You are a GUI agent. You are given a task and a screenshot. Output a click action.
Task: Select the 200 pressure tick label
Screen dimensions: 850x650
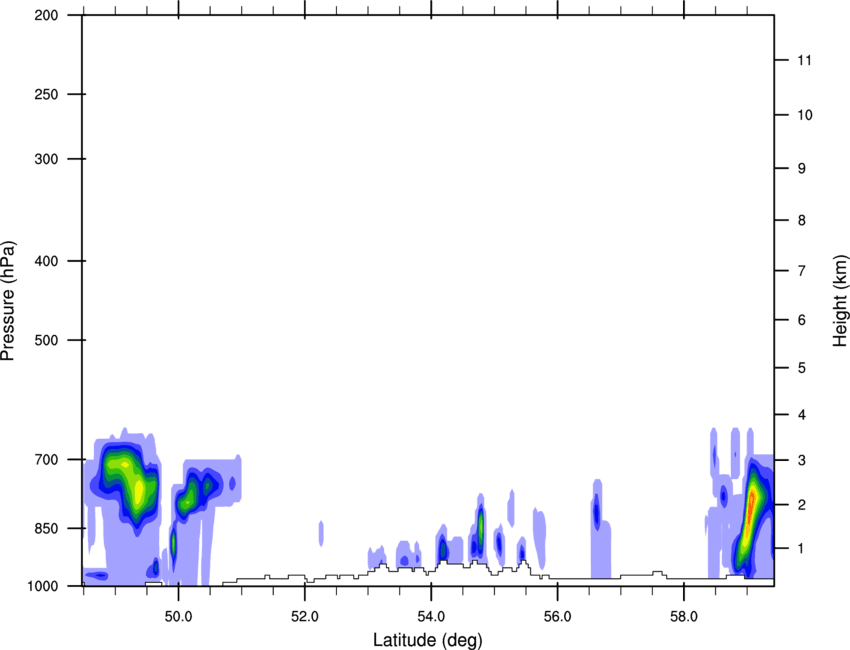tap(46, 15)
